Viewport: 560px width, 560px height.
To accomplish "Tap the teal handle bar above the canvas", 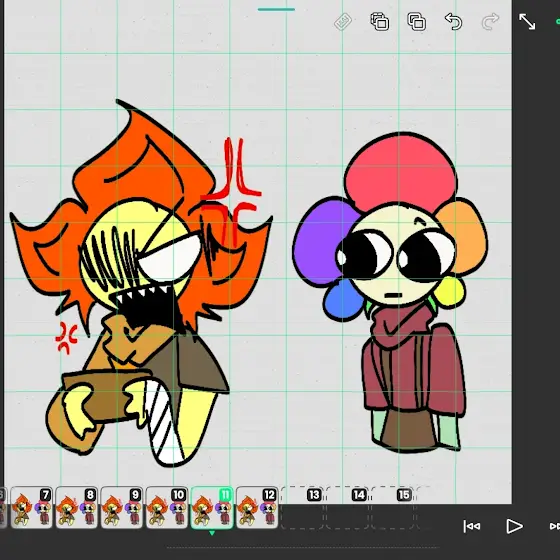I will coord(276,10).
